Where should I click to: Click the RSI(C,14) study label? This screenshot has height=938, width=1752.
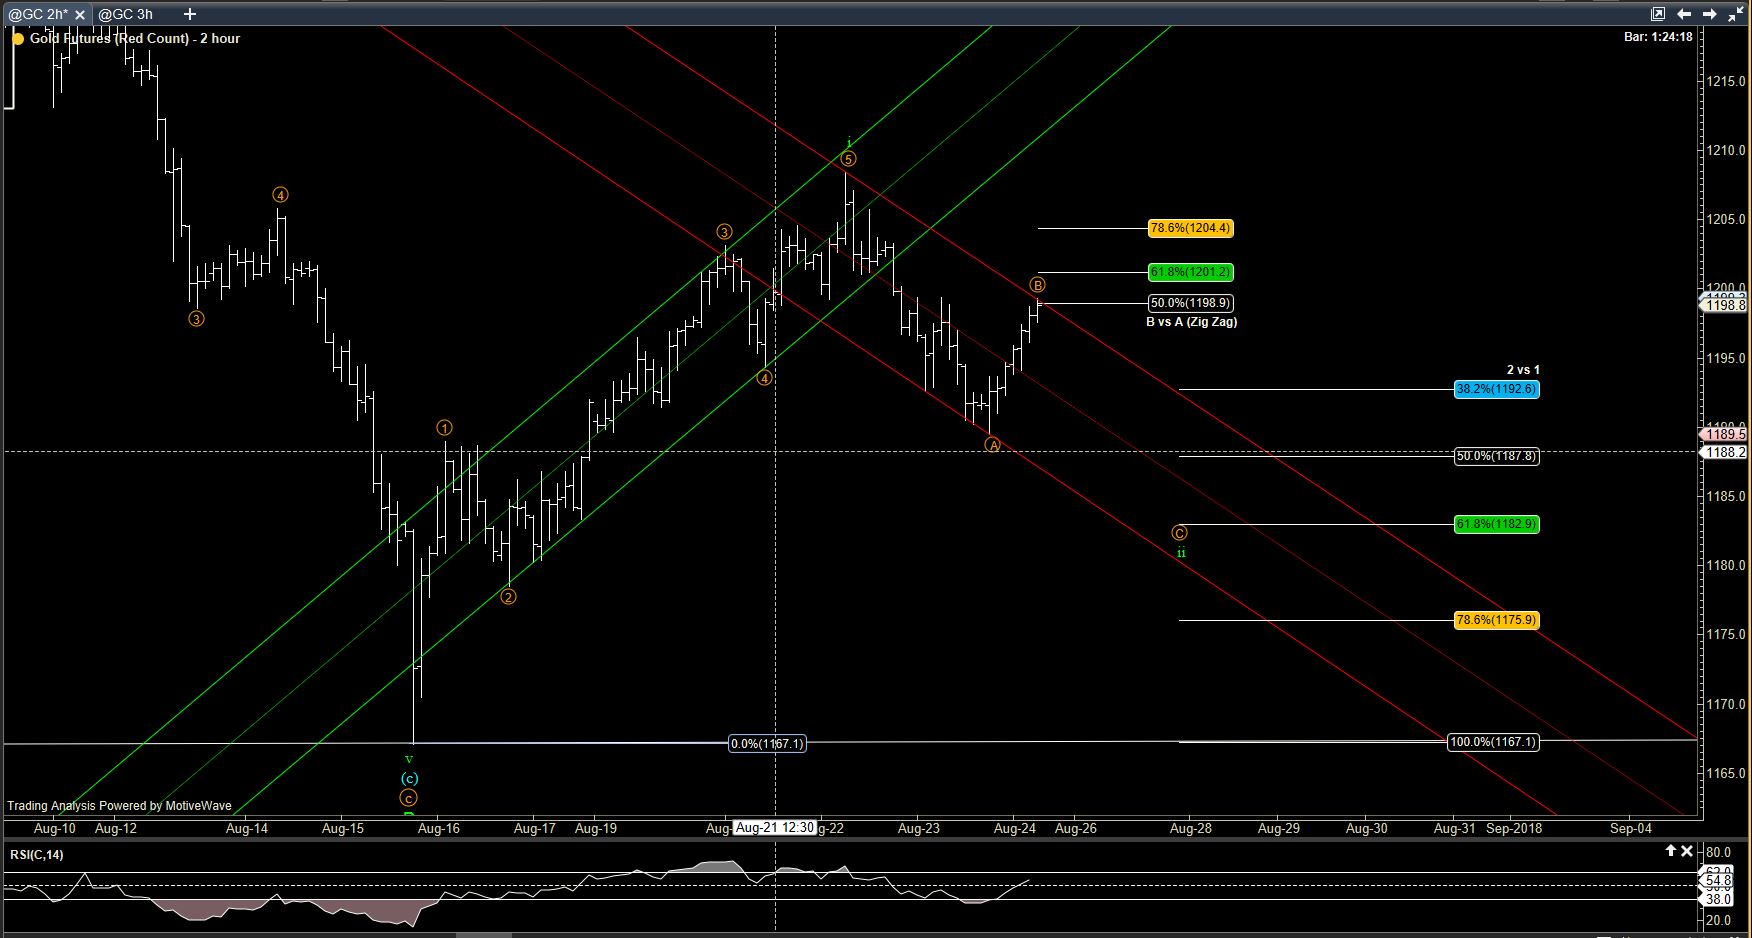(37, 854)
